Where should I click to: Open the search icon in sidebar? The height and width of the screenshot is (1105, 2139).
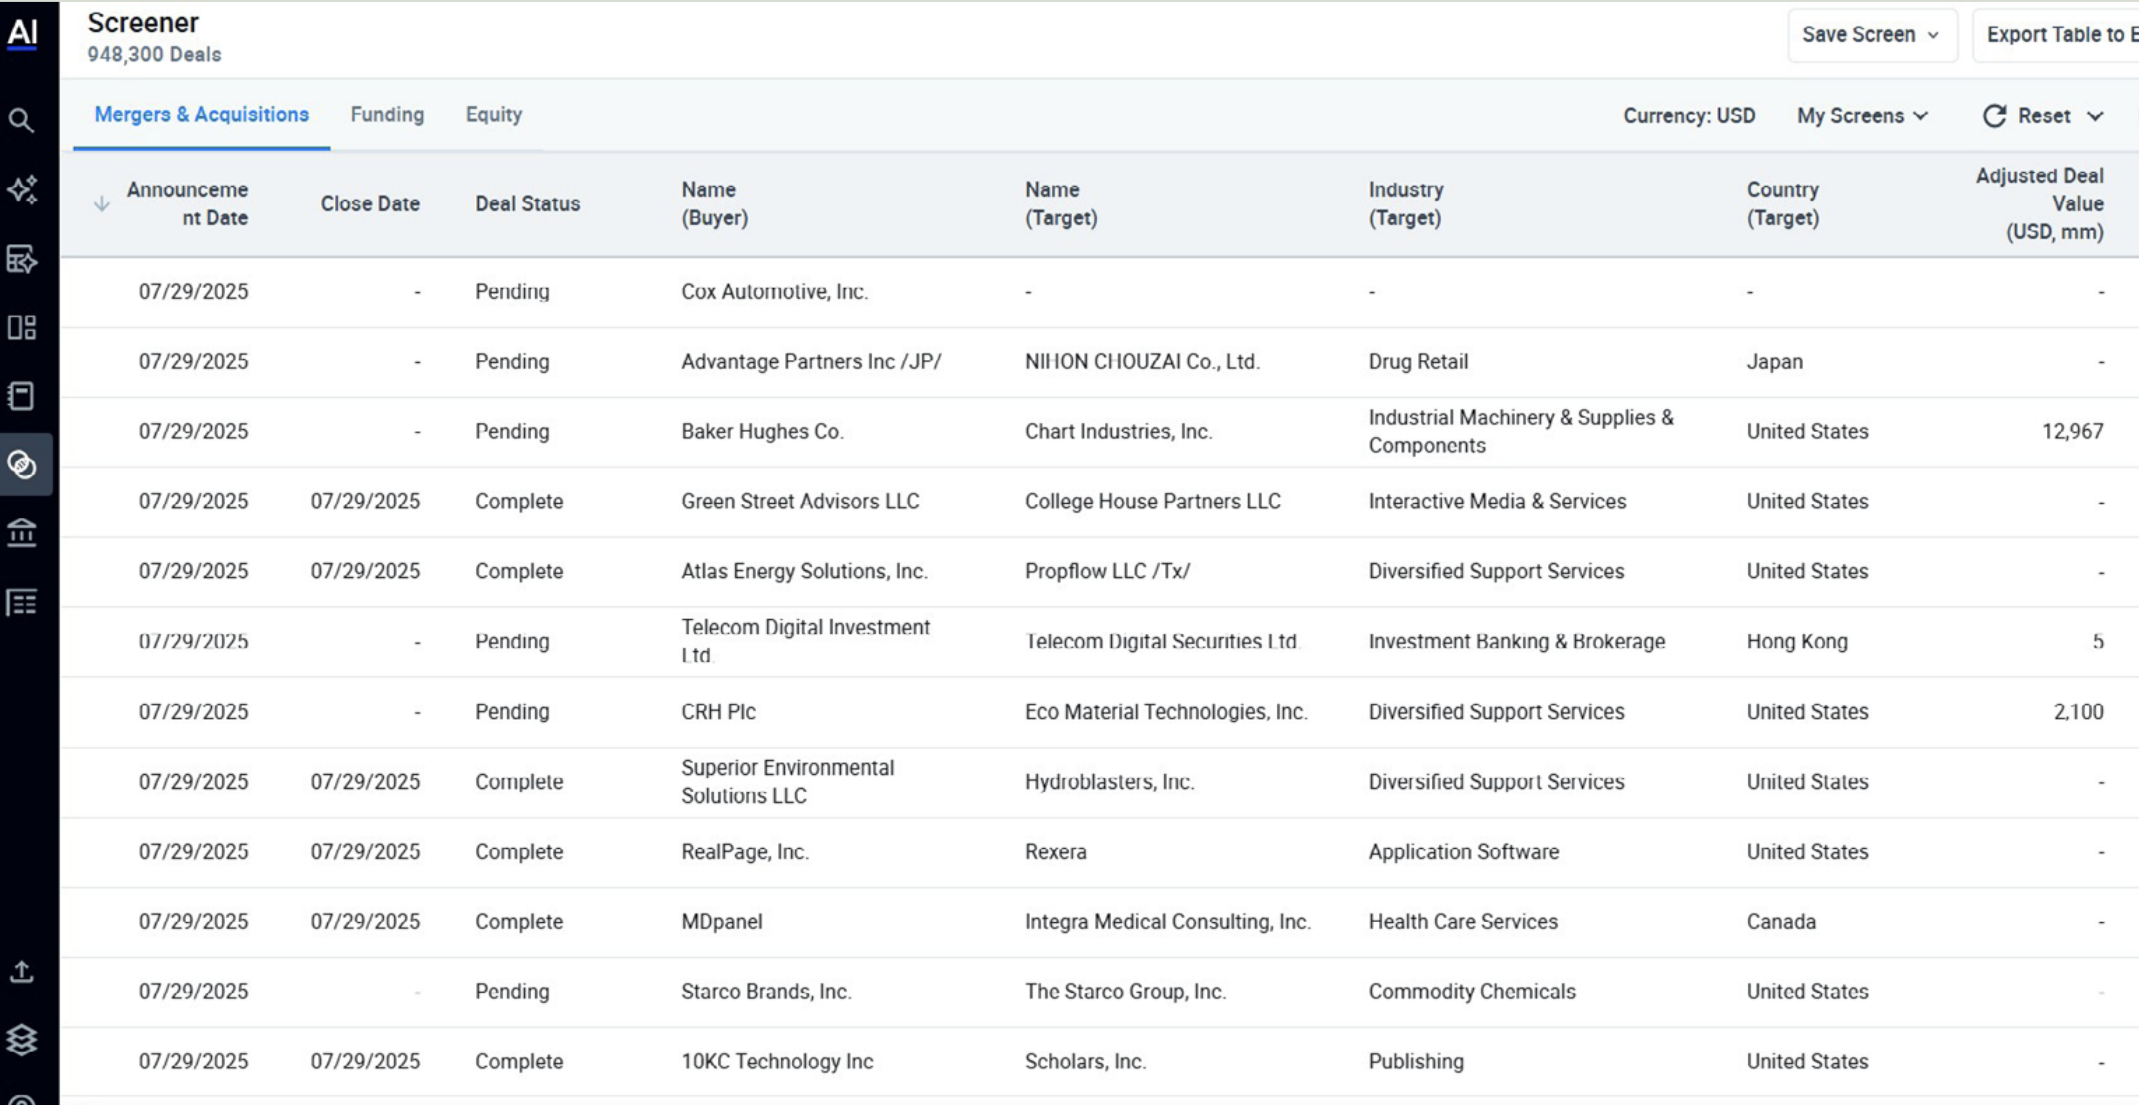pos(21,121)
